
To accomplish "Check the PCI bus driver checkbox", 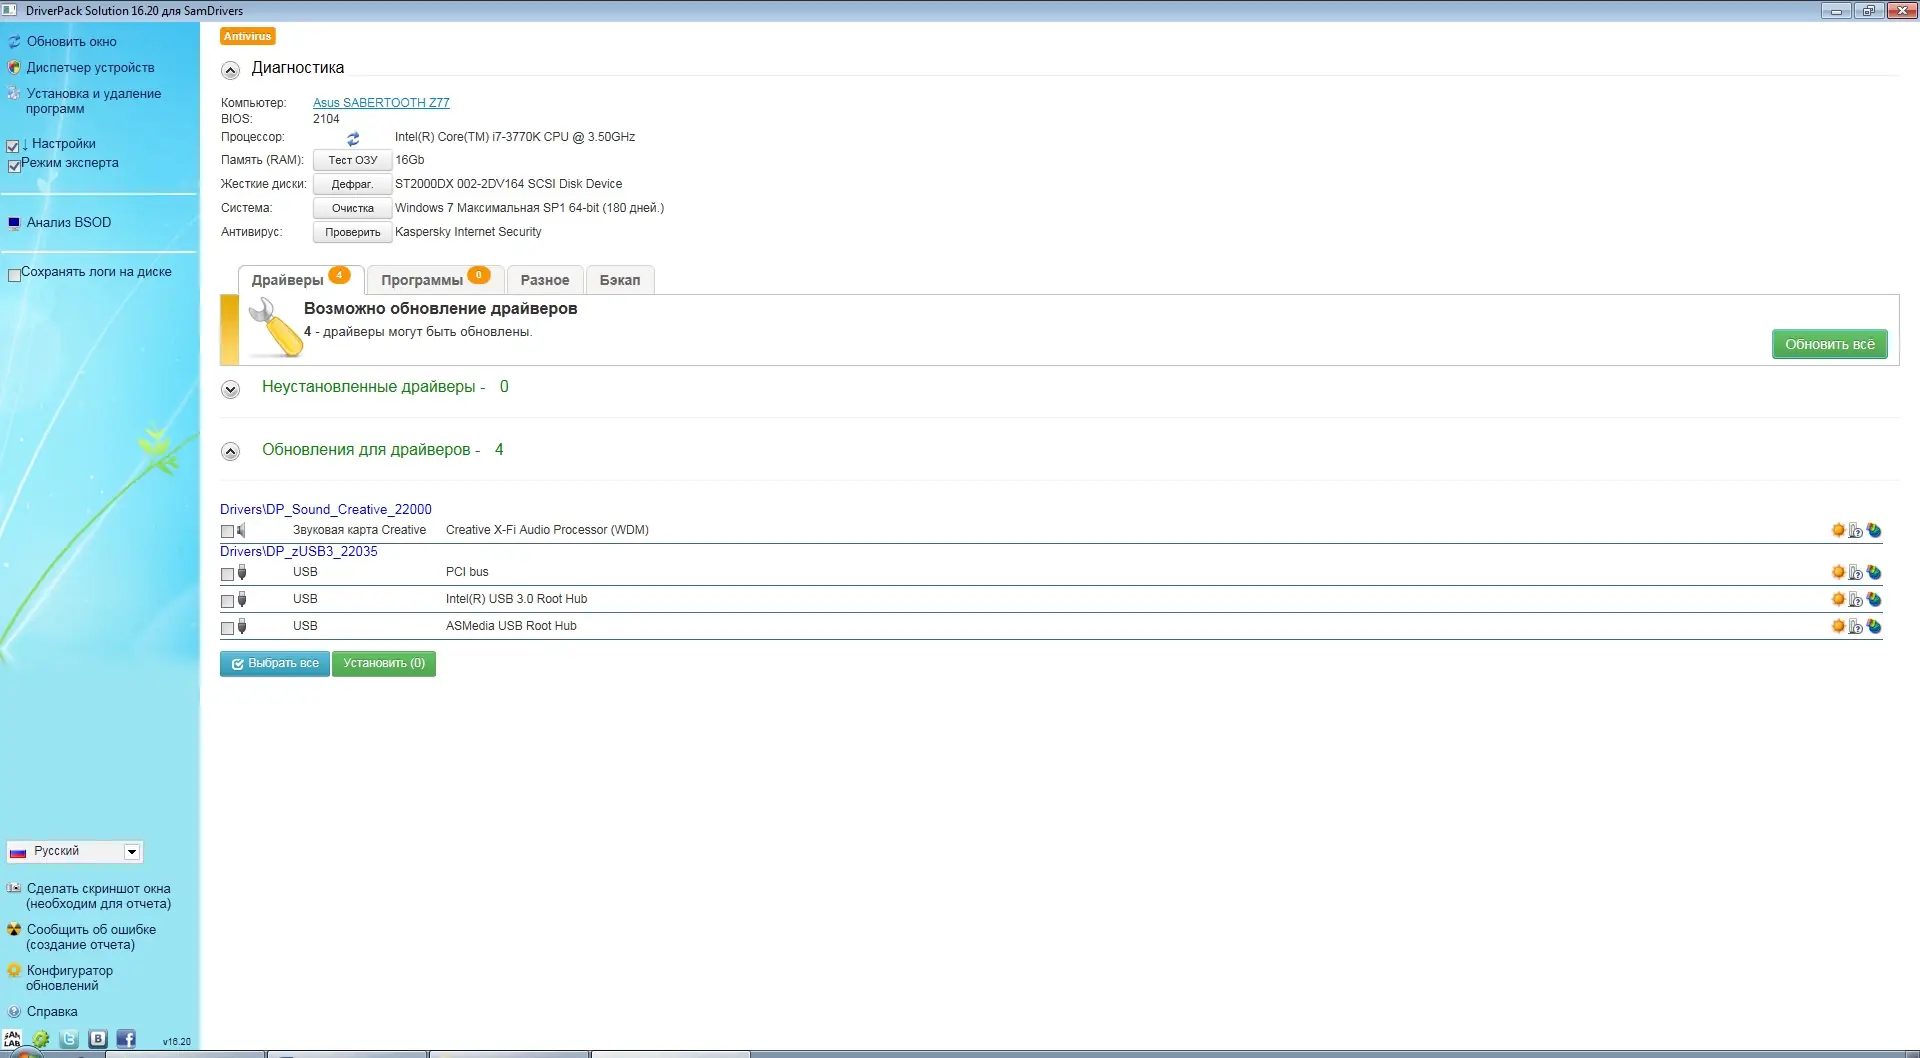I will coord(227,574).
